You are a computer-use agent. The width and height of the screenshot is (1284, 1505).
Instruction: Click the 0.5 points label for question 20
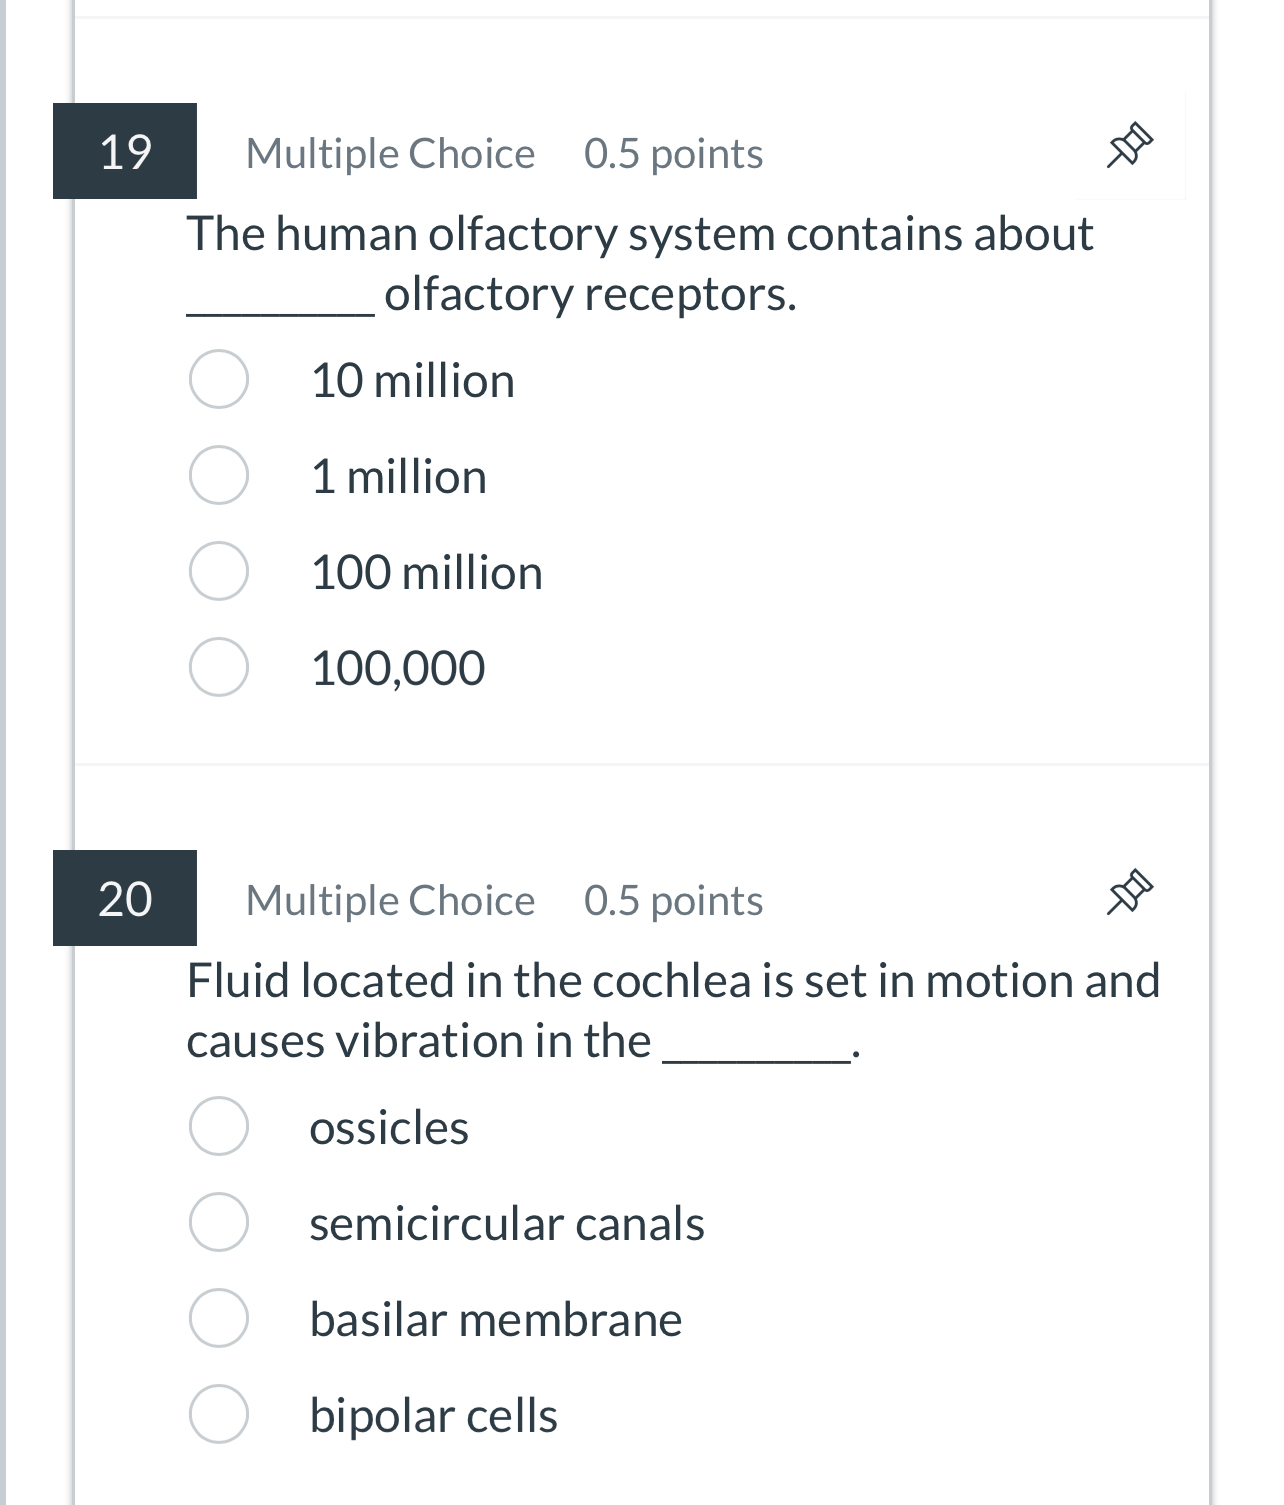click(673, 899)
